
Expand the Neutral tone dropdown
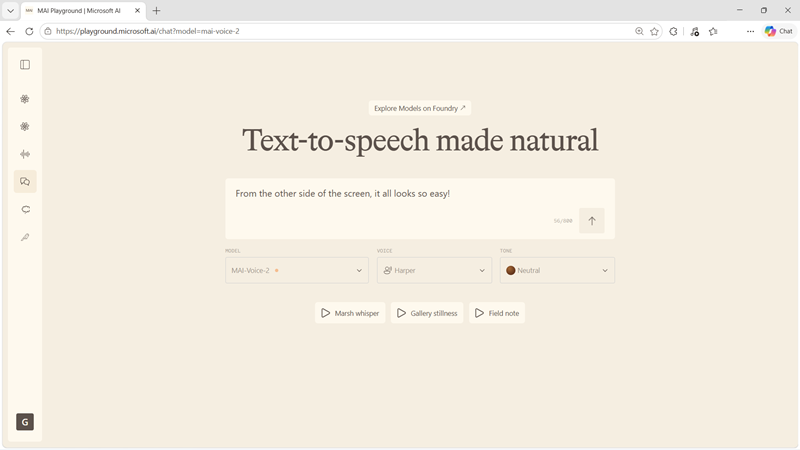[557, 270]
